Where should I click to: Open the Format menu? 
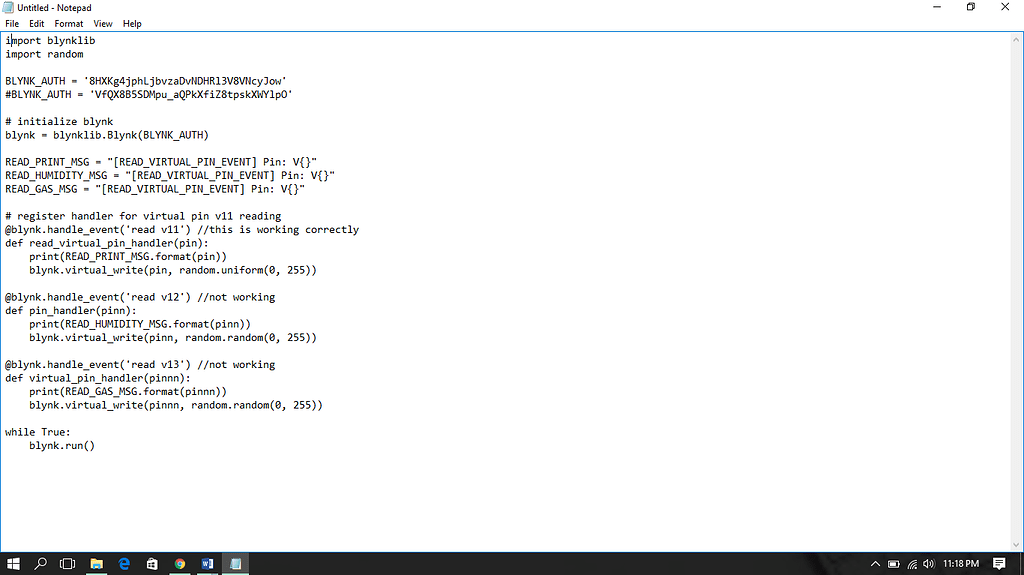(x=69, y=24)
